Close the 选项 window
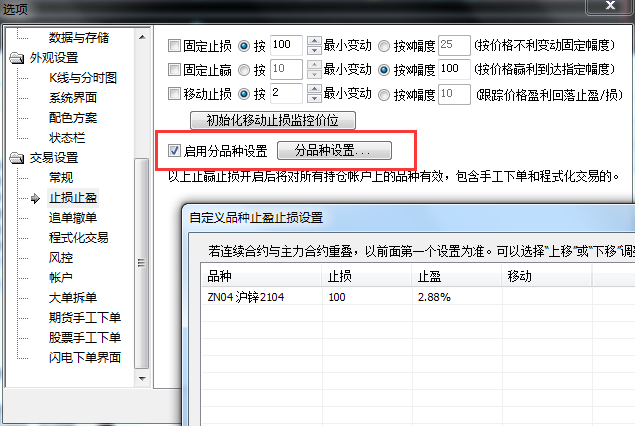Viewport: 635px width, 426px height. pos(610,6)
